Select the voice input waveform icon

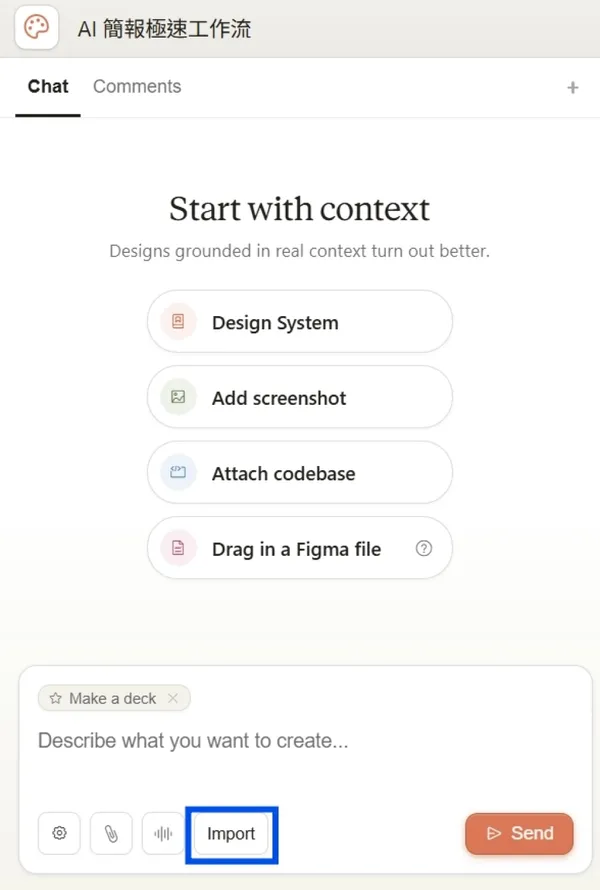pos(163,833)
